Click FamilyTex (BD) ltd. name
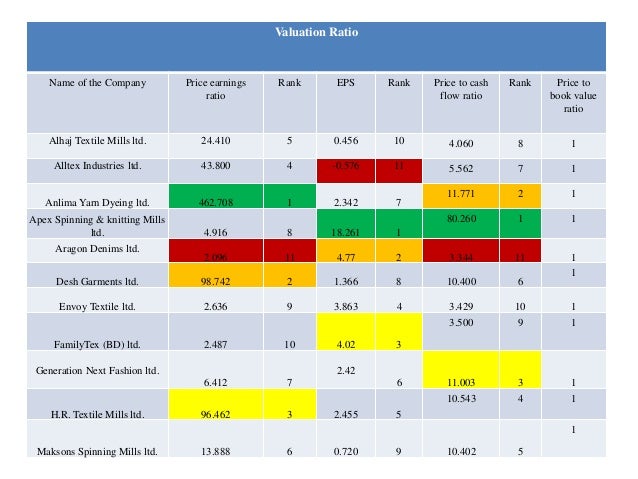The height and width of the screenshot is (479, 638). [x=97, y=345]
